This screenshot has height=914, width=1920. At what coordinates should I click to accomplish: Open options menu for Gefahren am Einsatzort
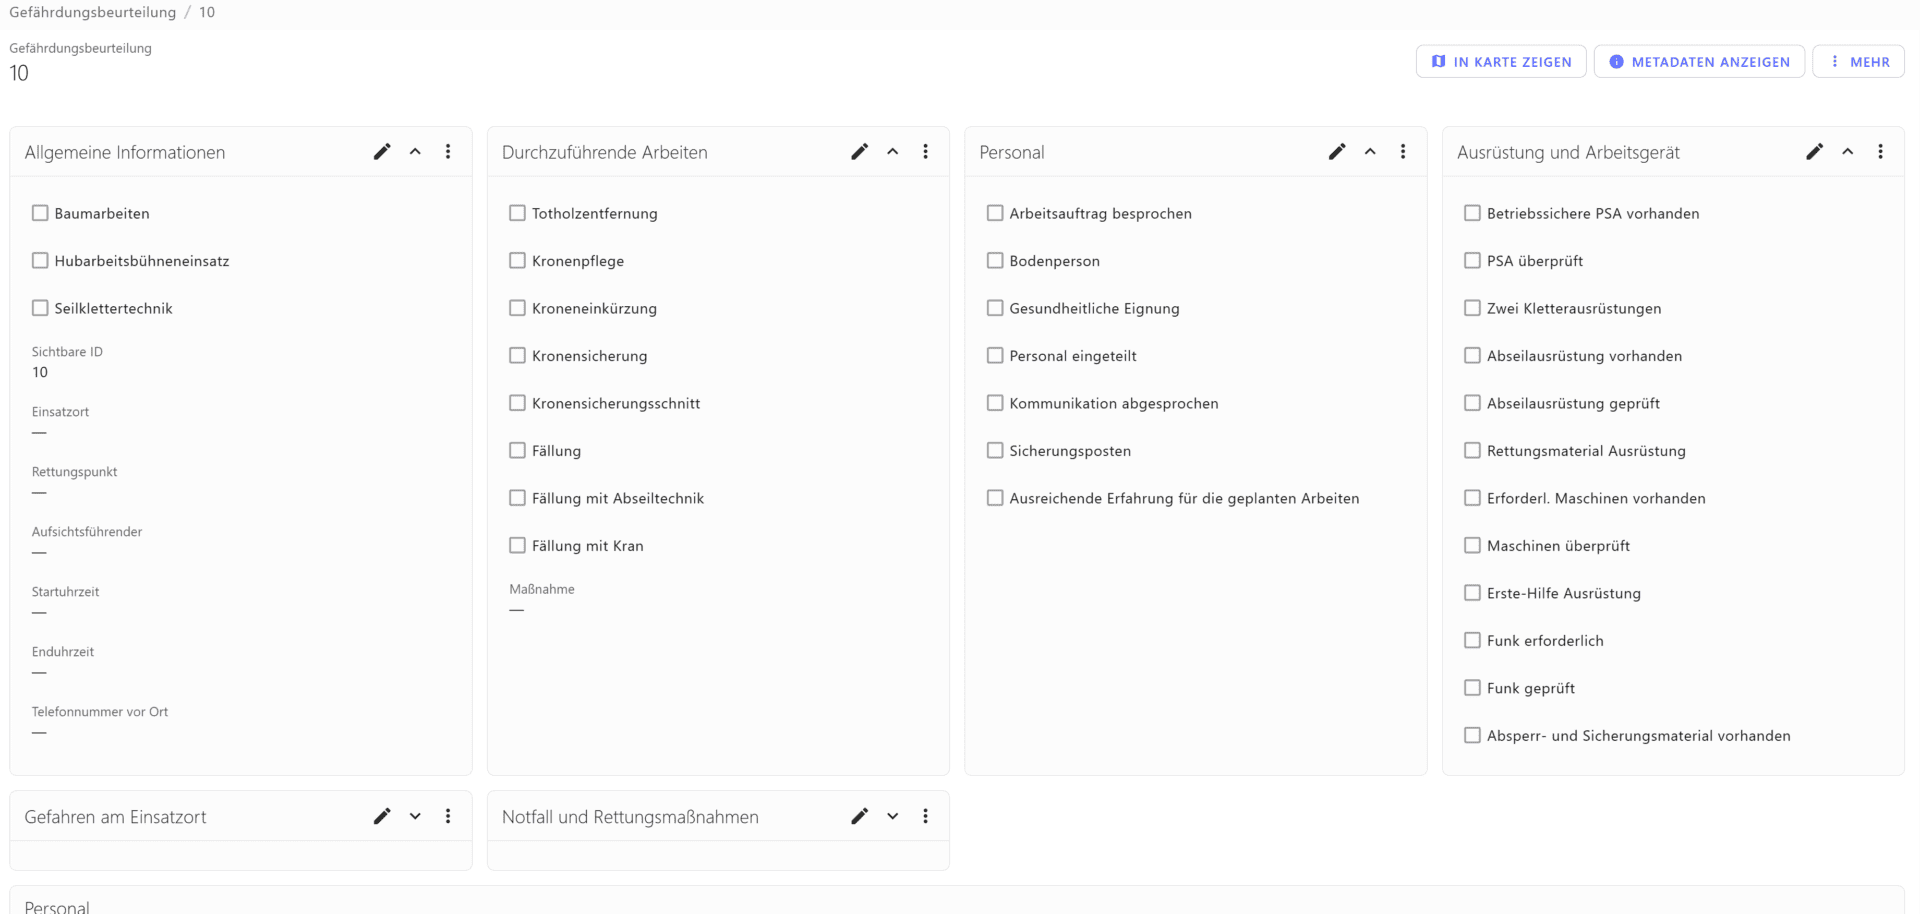point(448,816)
